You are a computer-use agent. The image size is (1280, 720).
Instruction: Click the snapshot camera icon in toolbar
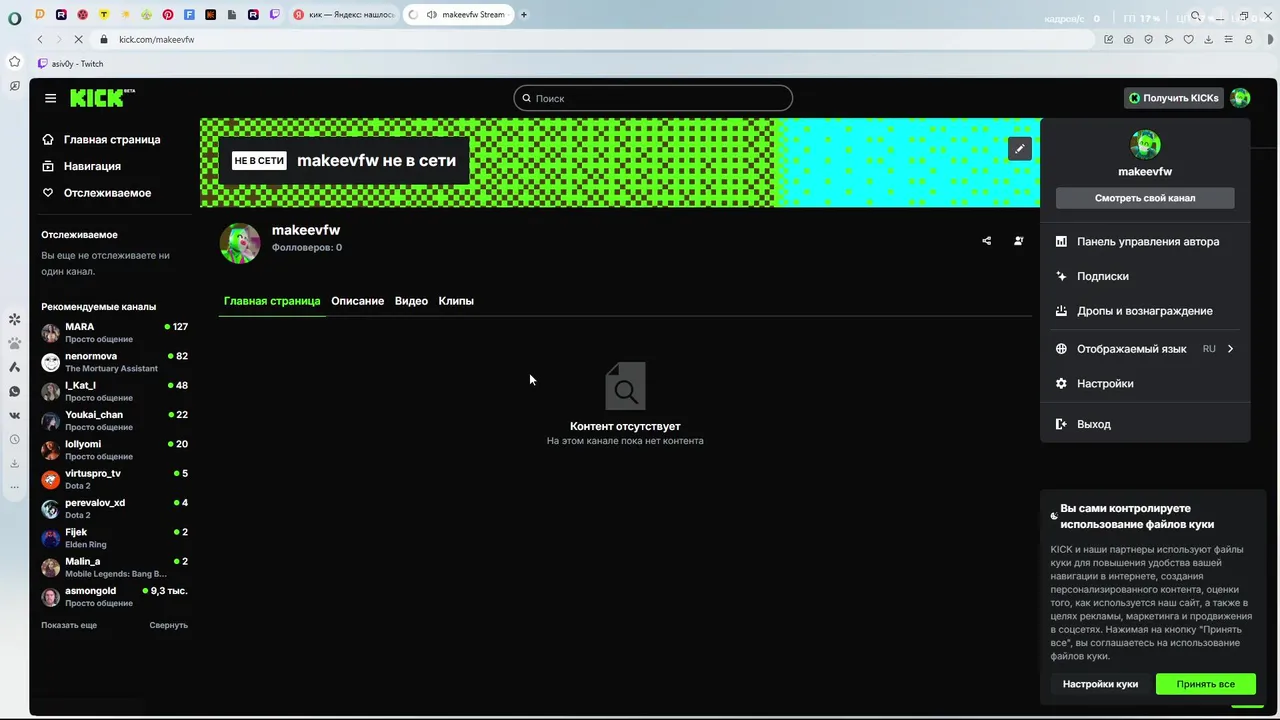1129,39
